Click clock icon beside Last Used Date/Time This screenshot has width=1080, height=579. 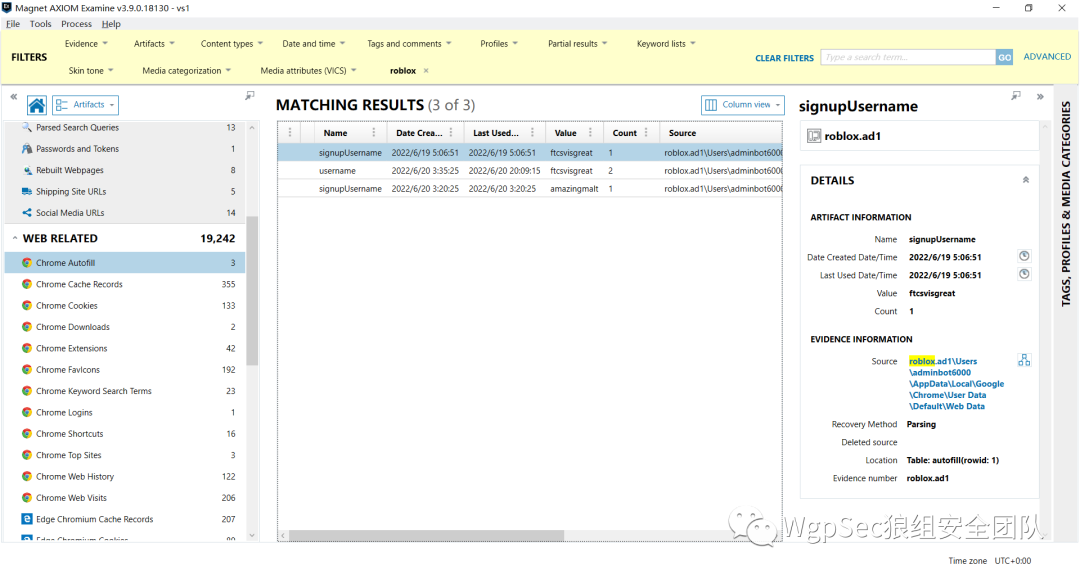(1024, 274)
